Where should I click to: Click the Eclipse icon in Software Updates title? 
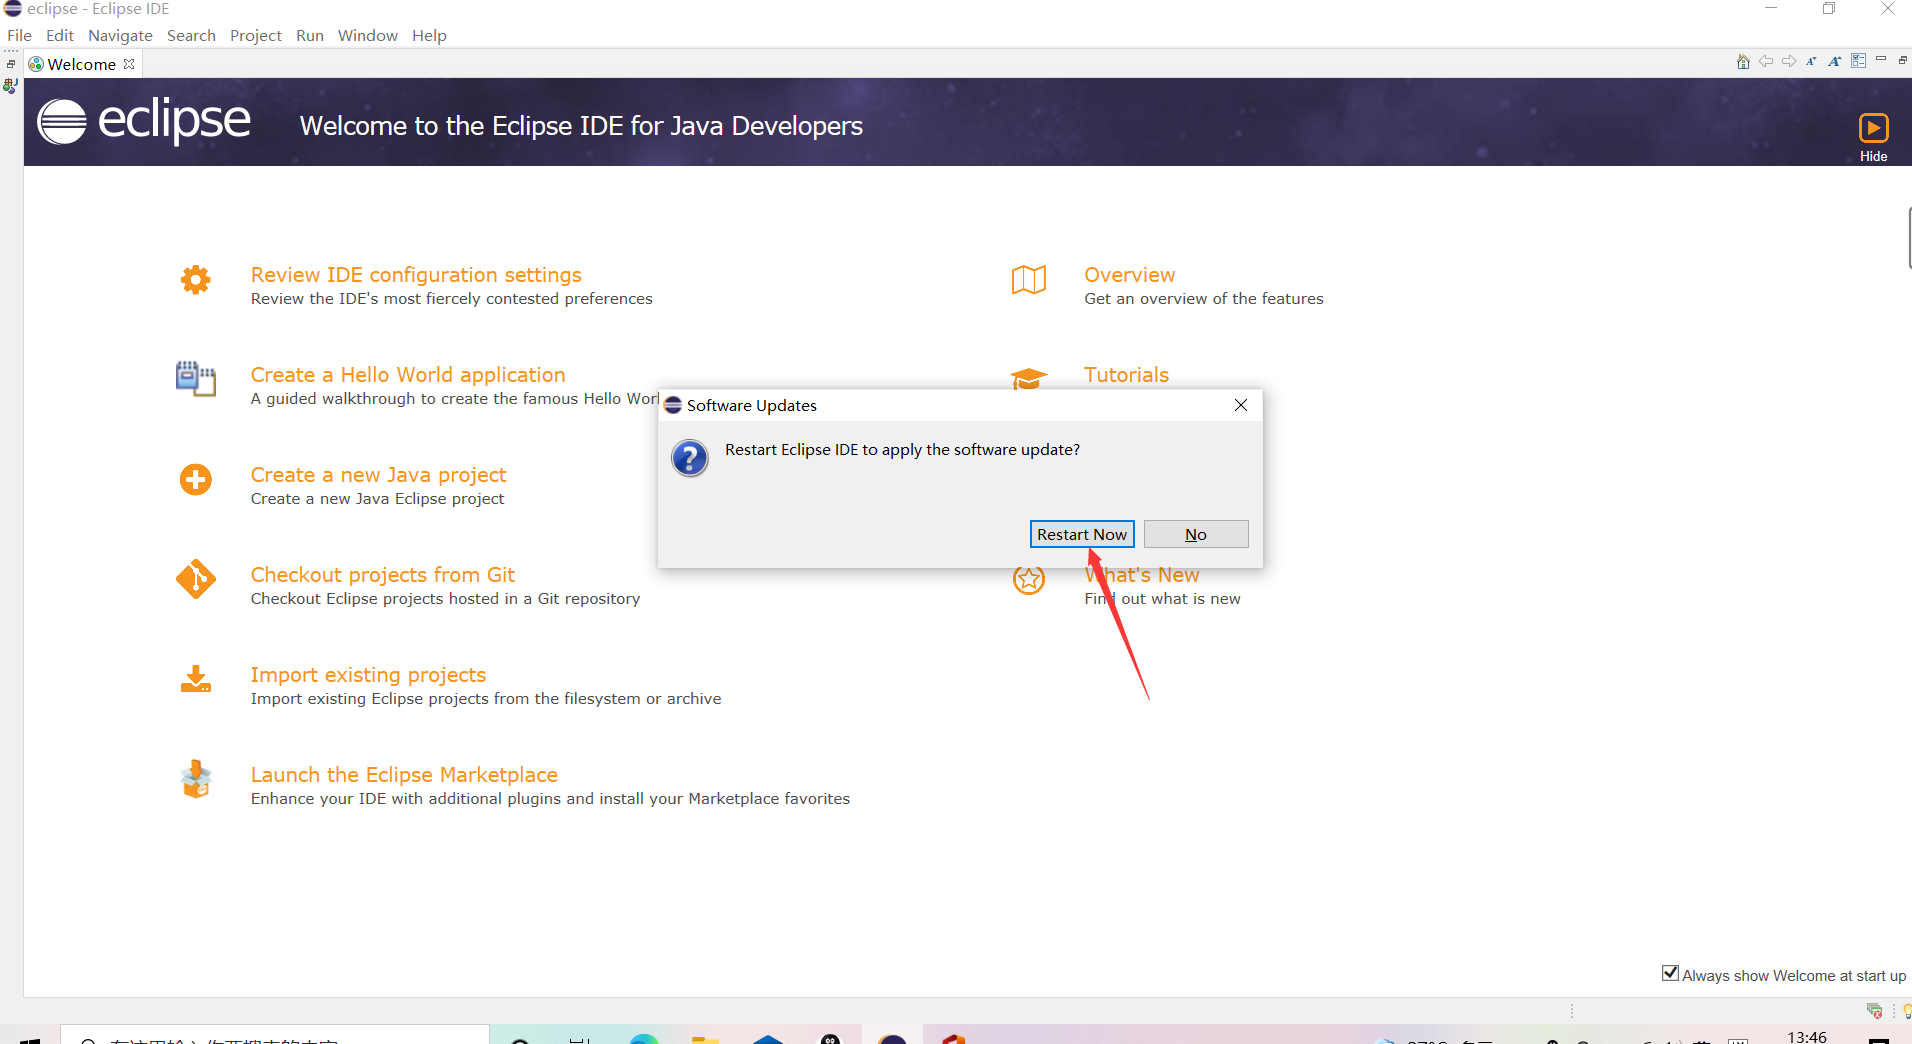(673, 405)
